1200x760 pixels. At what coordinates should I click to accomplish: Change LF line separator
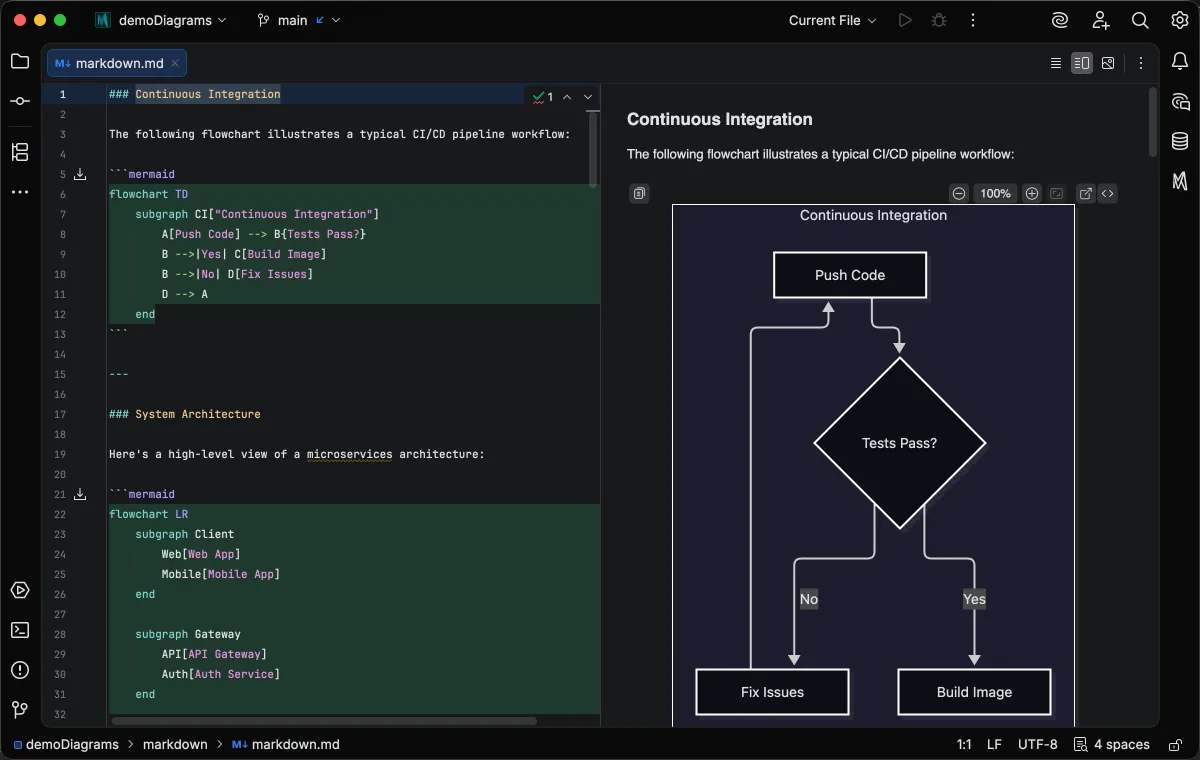tap(994, 744)
